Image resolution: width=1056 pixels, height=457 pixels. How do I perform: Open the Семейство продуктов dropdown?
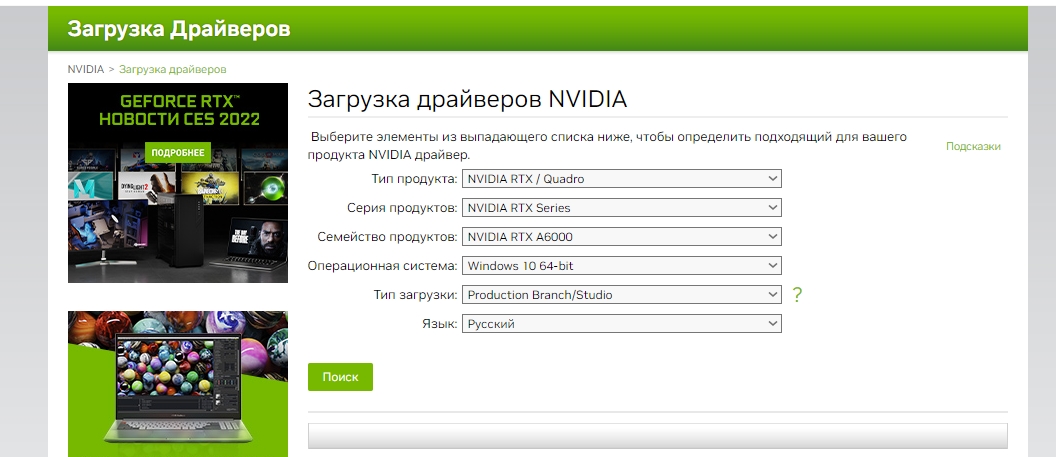point(621,237)
